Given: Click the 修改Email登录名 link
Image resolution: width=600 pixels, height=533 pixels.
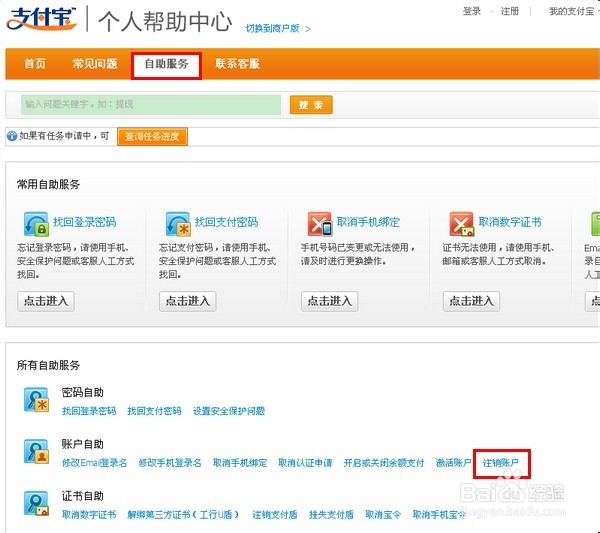Looking at the screenshot, I should point(95,463).
